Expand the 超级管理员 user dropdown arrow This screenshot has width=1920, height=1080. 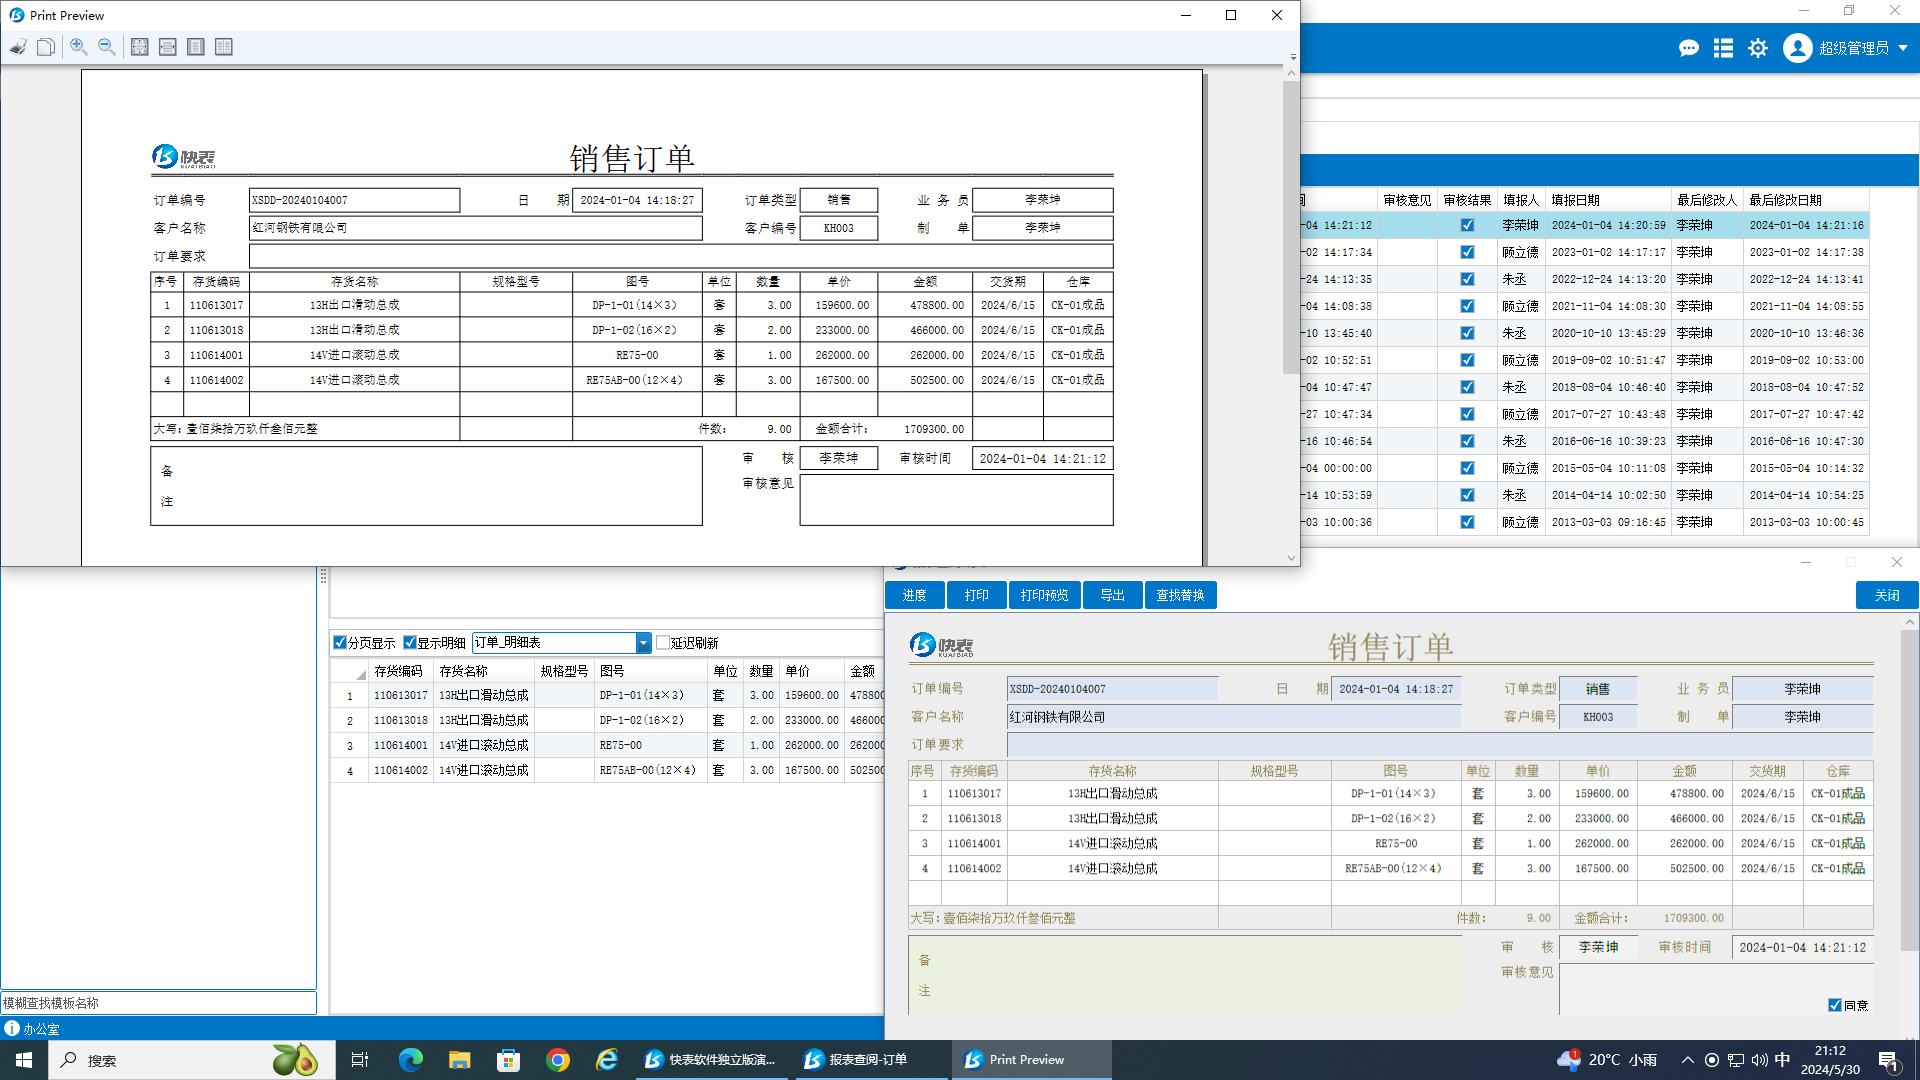(1903, 48)
